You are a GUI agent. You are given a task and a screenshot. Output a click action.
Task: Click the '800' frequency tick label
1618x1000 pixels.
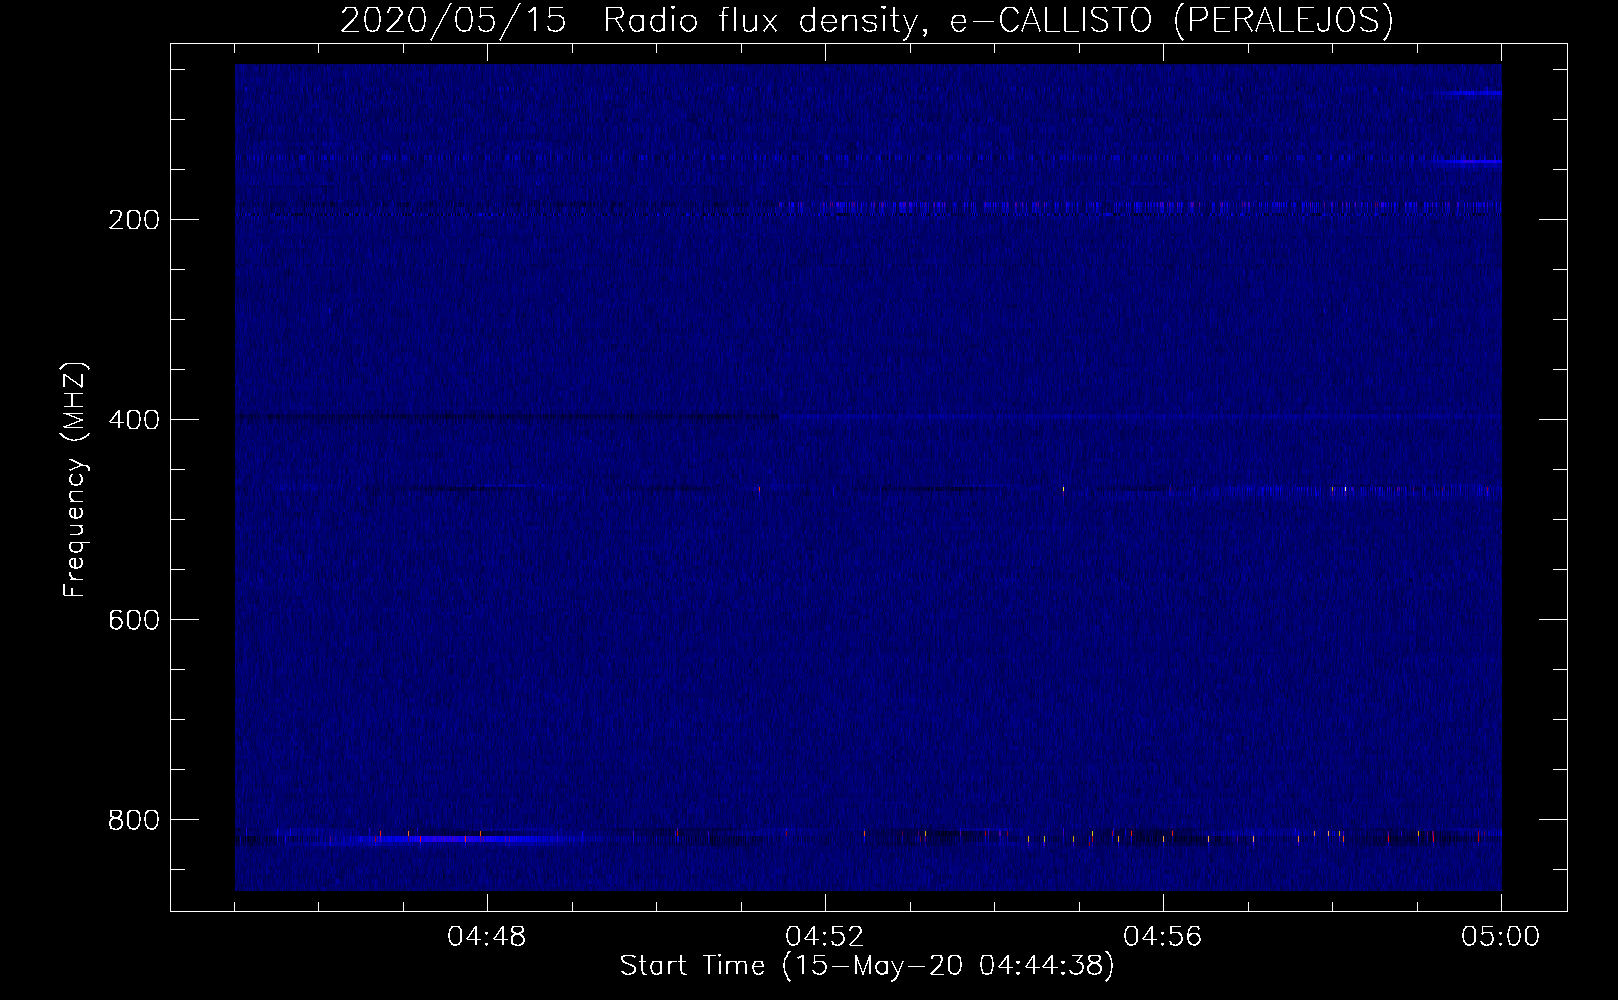point(132,819)
